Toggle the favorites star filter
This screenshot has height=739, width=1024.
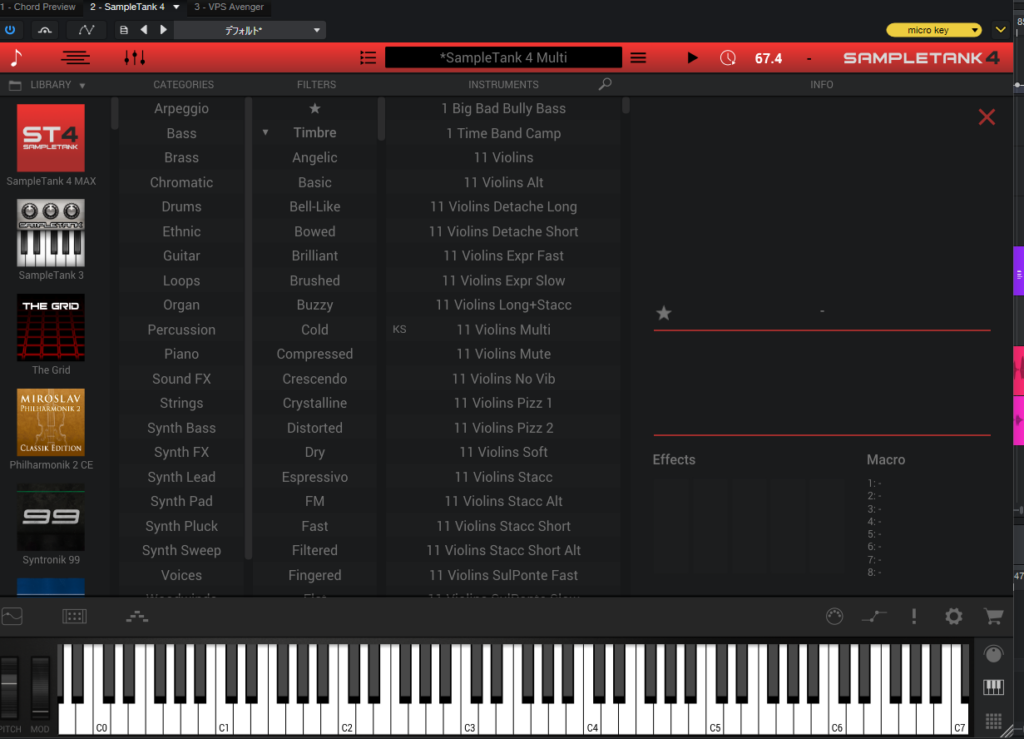315,108
